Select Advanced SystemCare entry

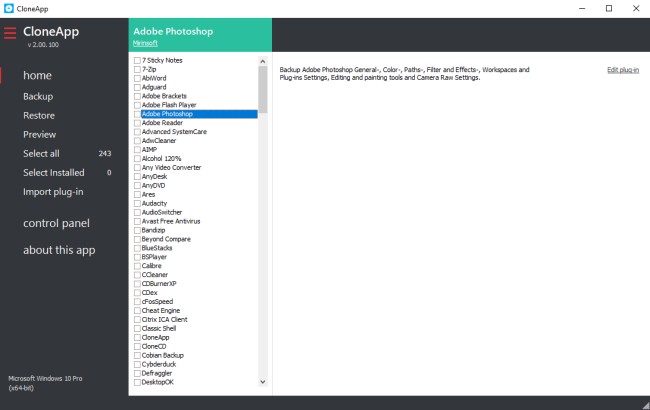174,132
